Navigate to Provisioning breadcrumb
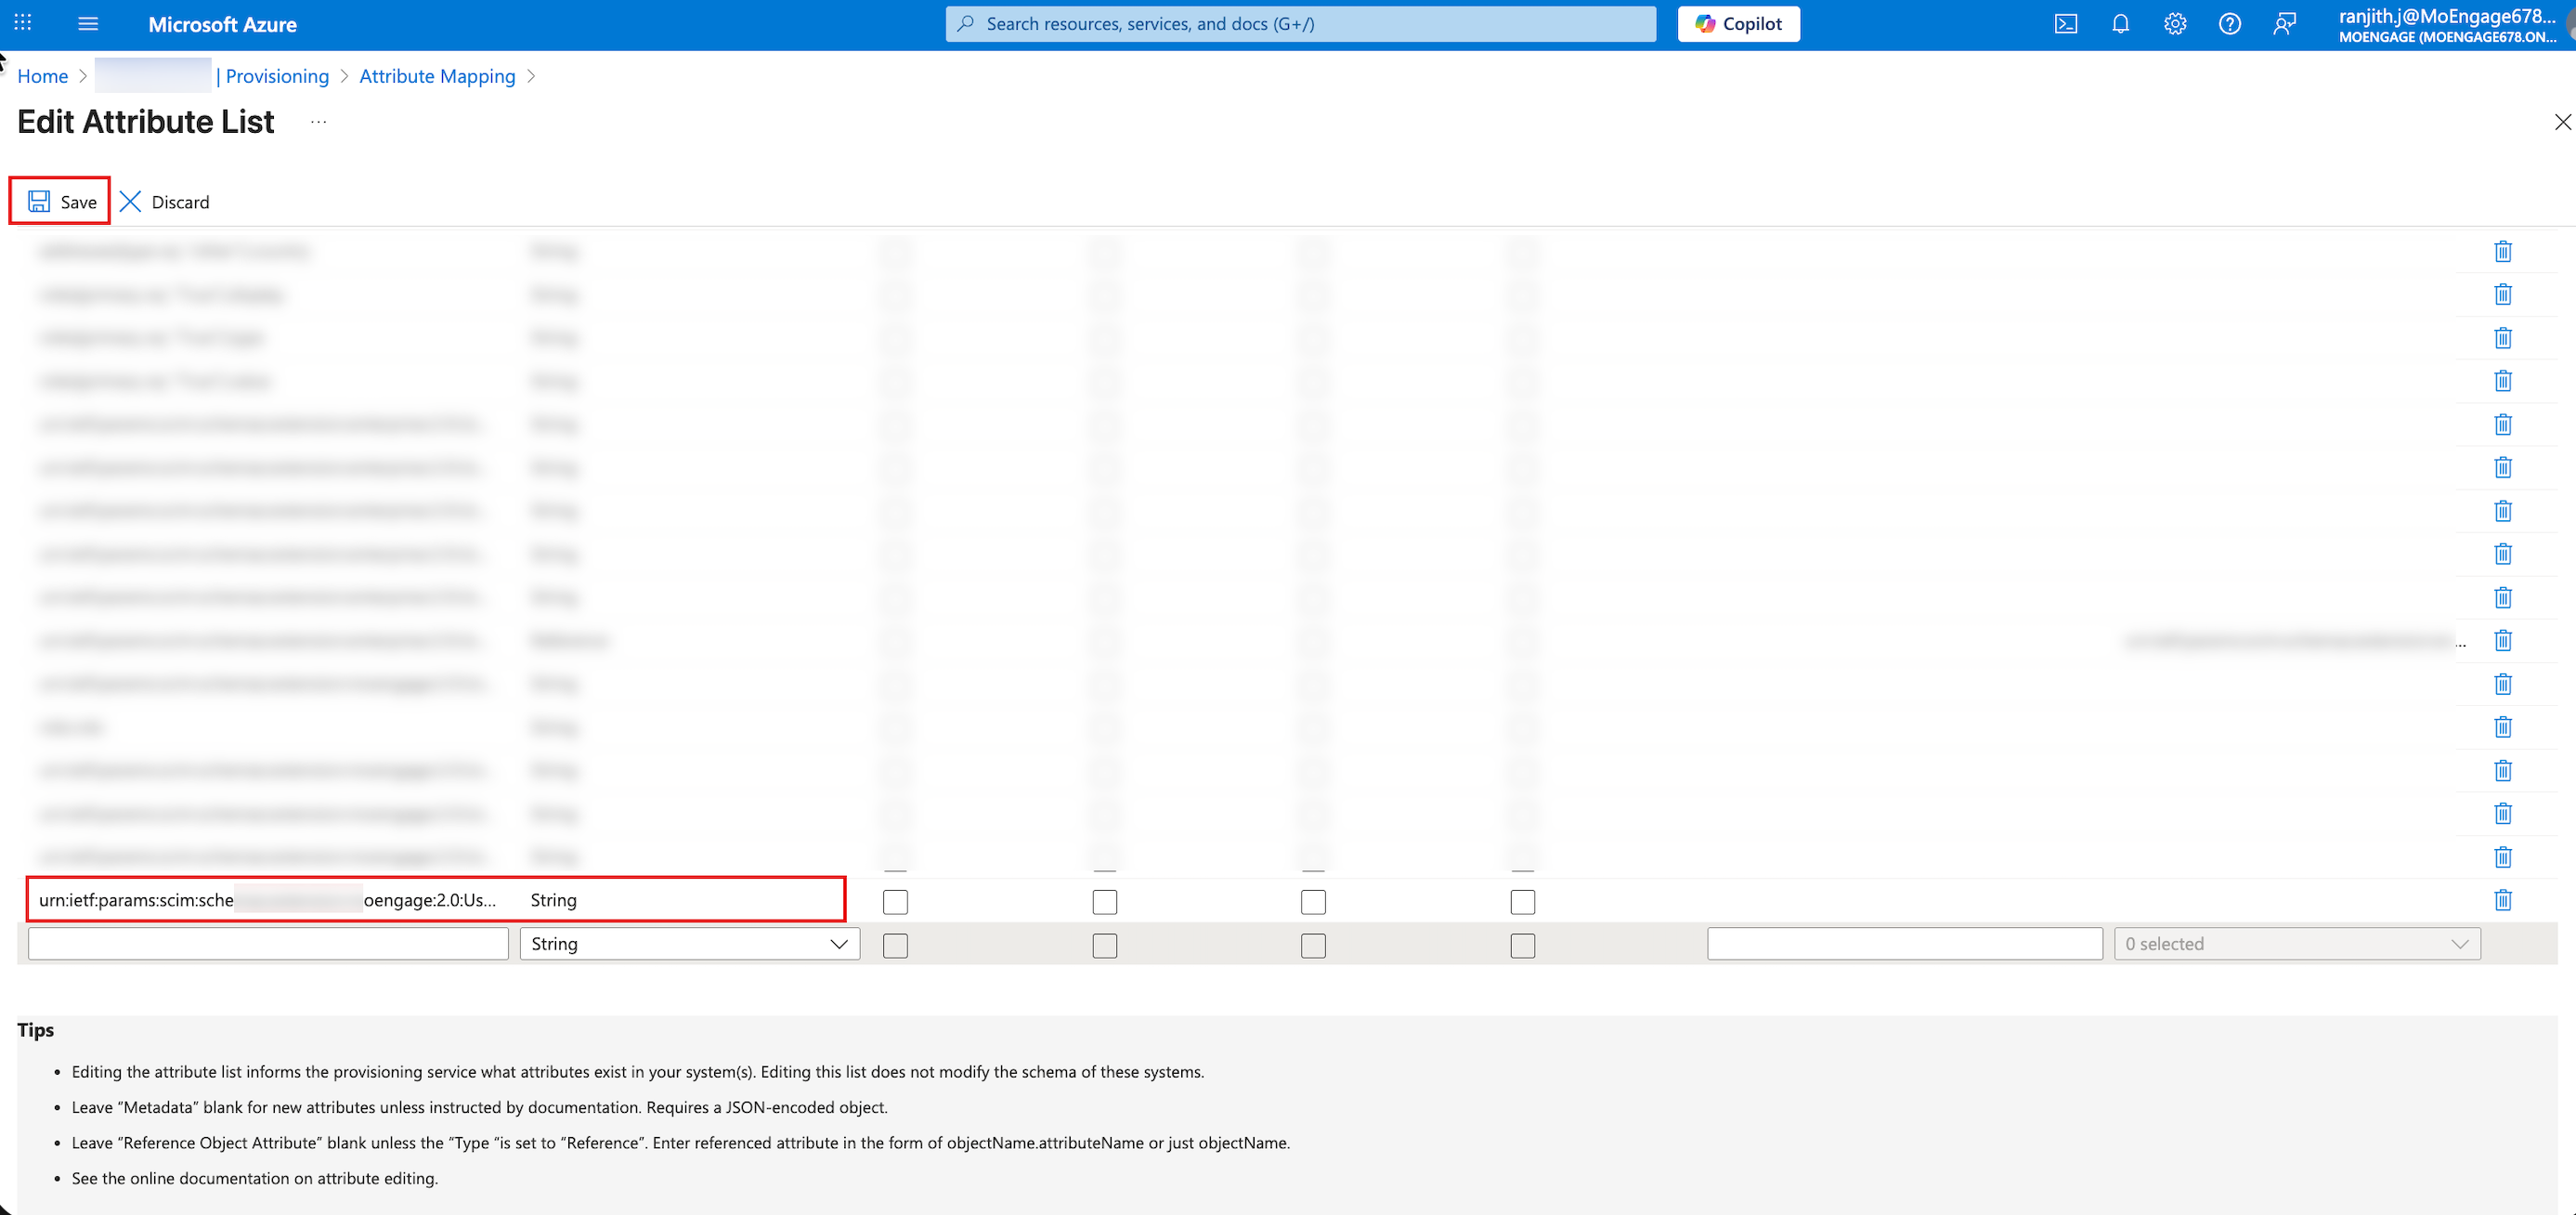Screen dimensions: 2576x1215 point(276,76)
